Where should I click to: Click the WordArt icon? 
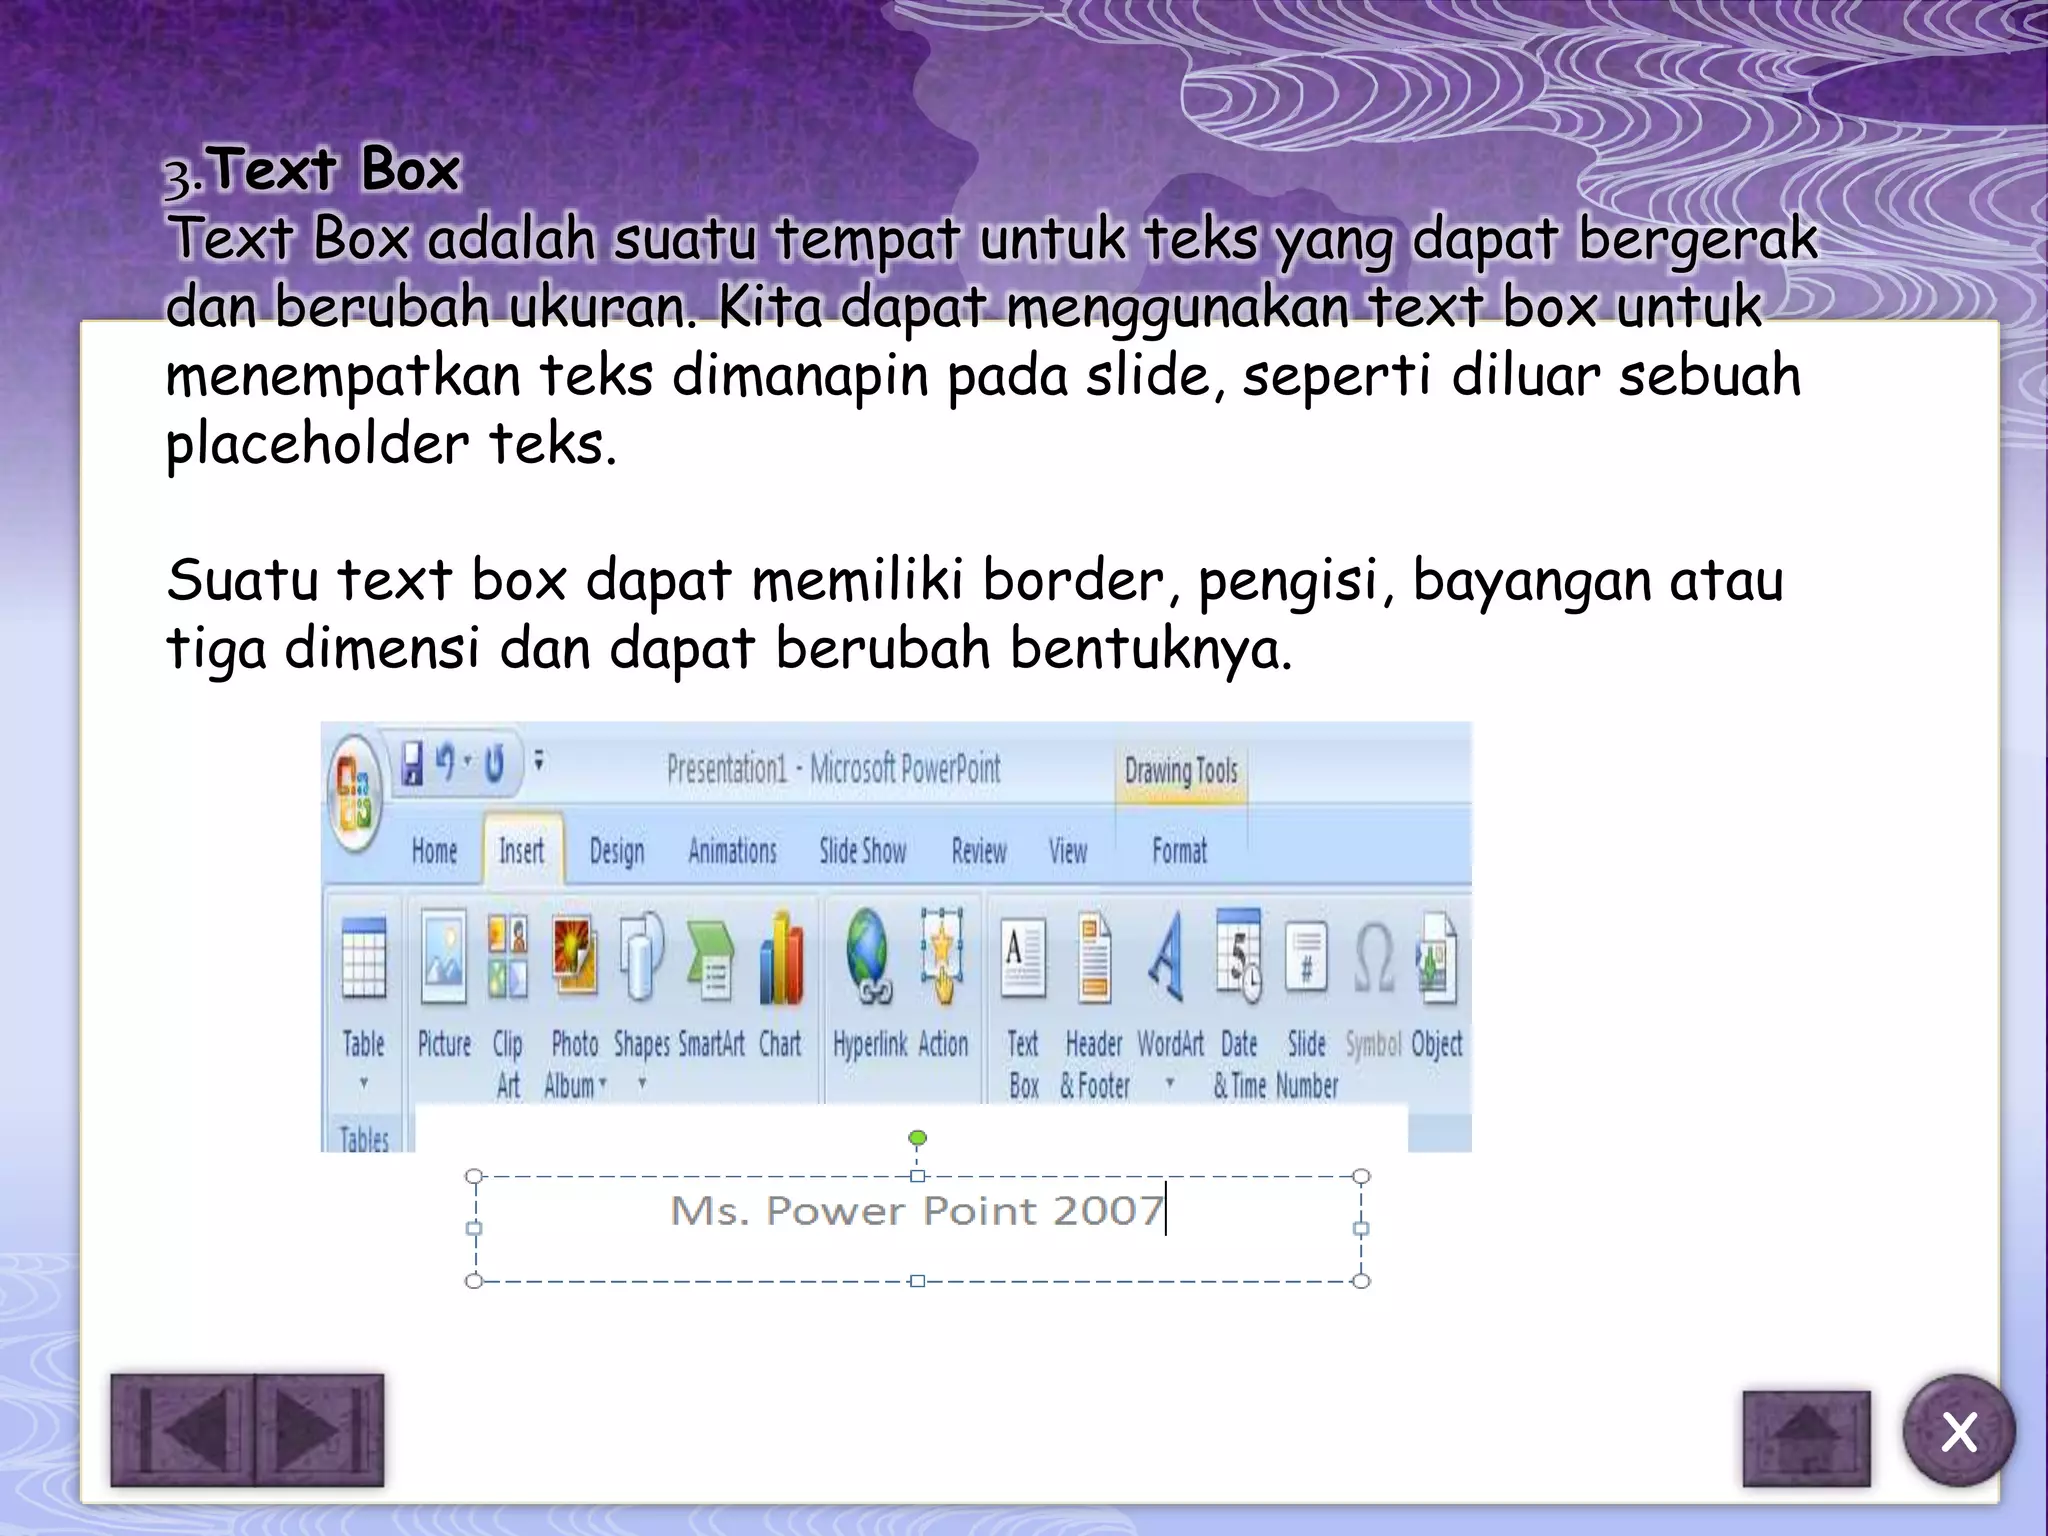click(1167, 958)
